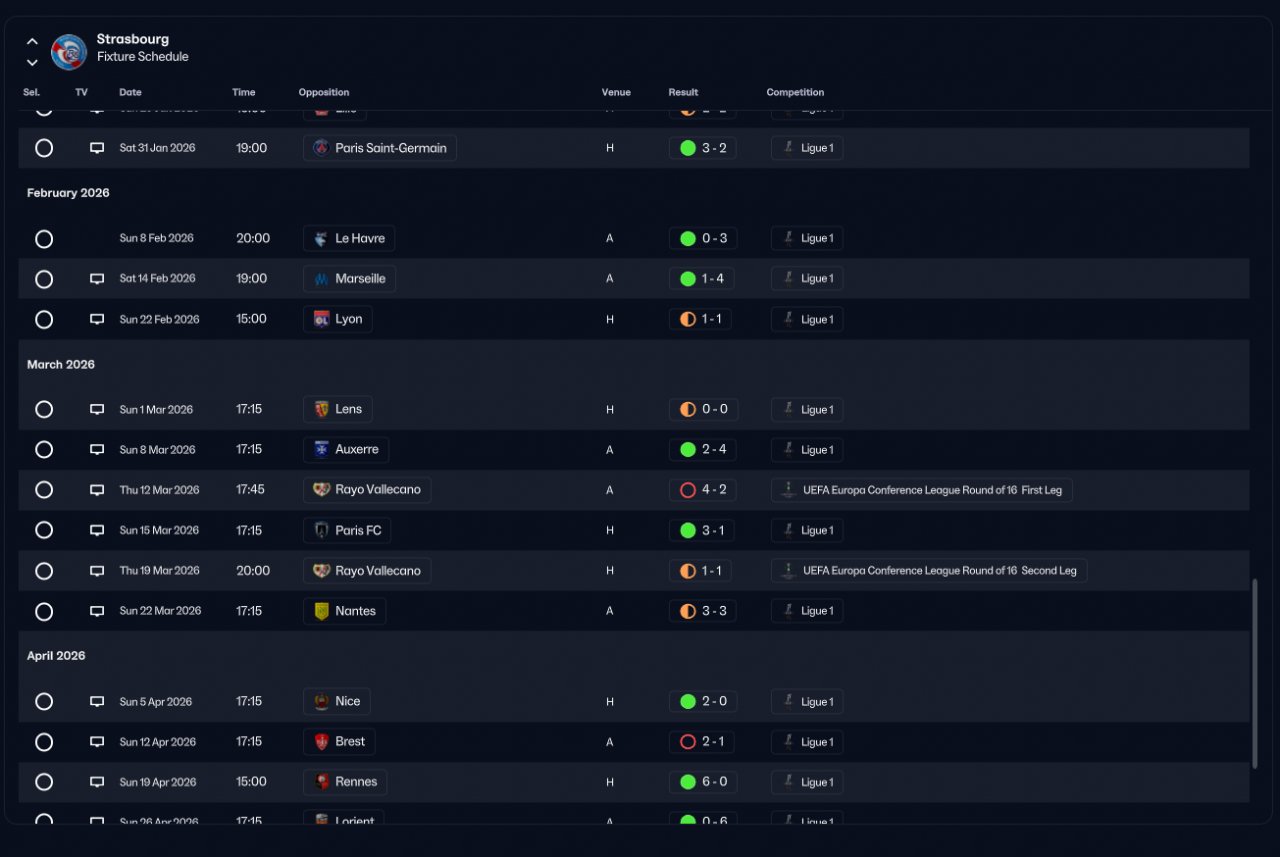This screenshot has height=857, width=1280.
Task: Tick the selection circle for Marseille match
Action: [44, 279]
